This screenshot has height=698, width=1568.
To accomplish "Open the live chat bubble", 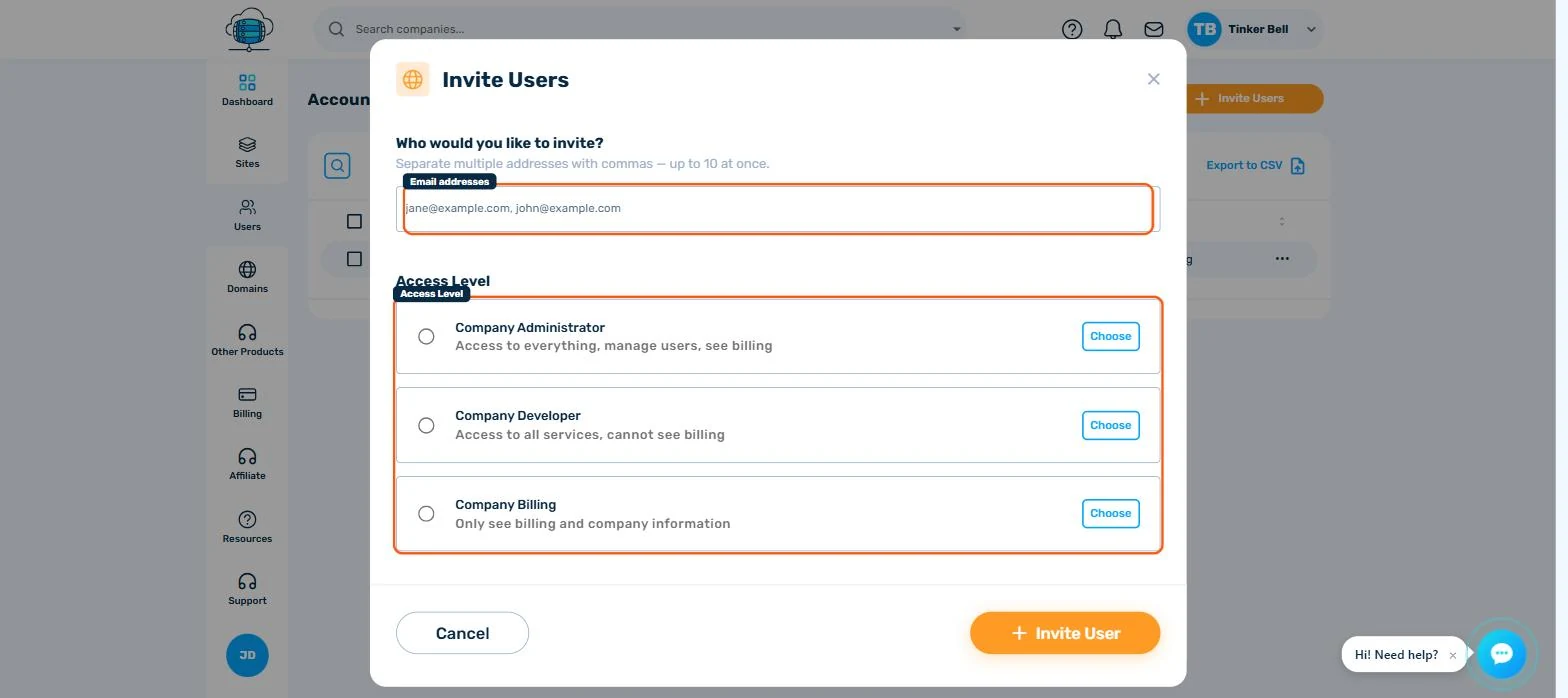I will pos(1501,654).
